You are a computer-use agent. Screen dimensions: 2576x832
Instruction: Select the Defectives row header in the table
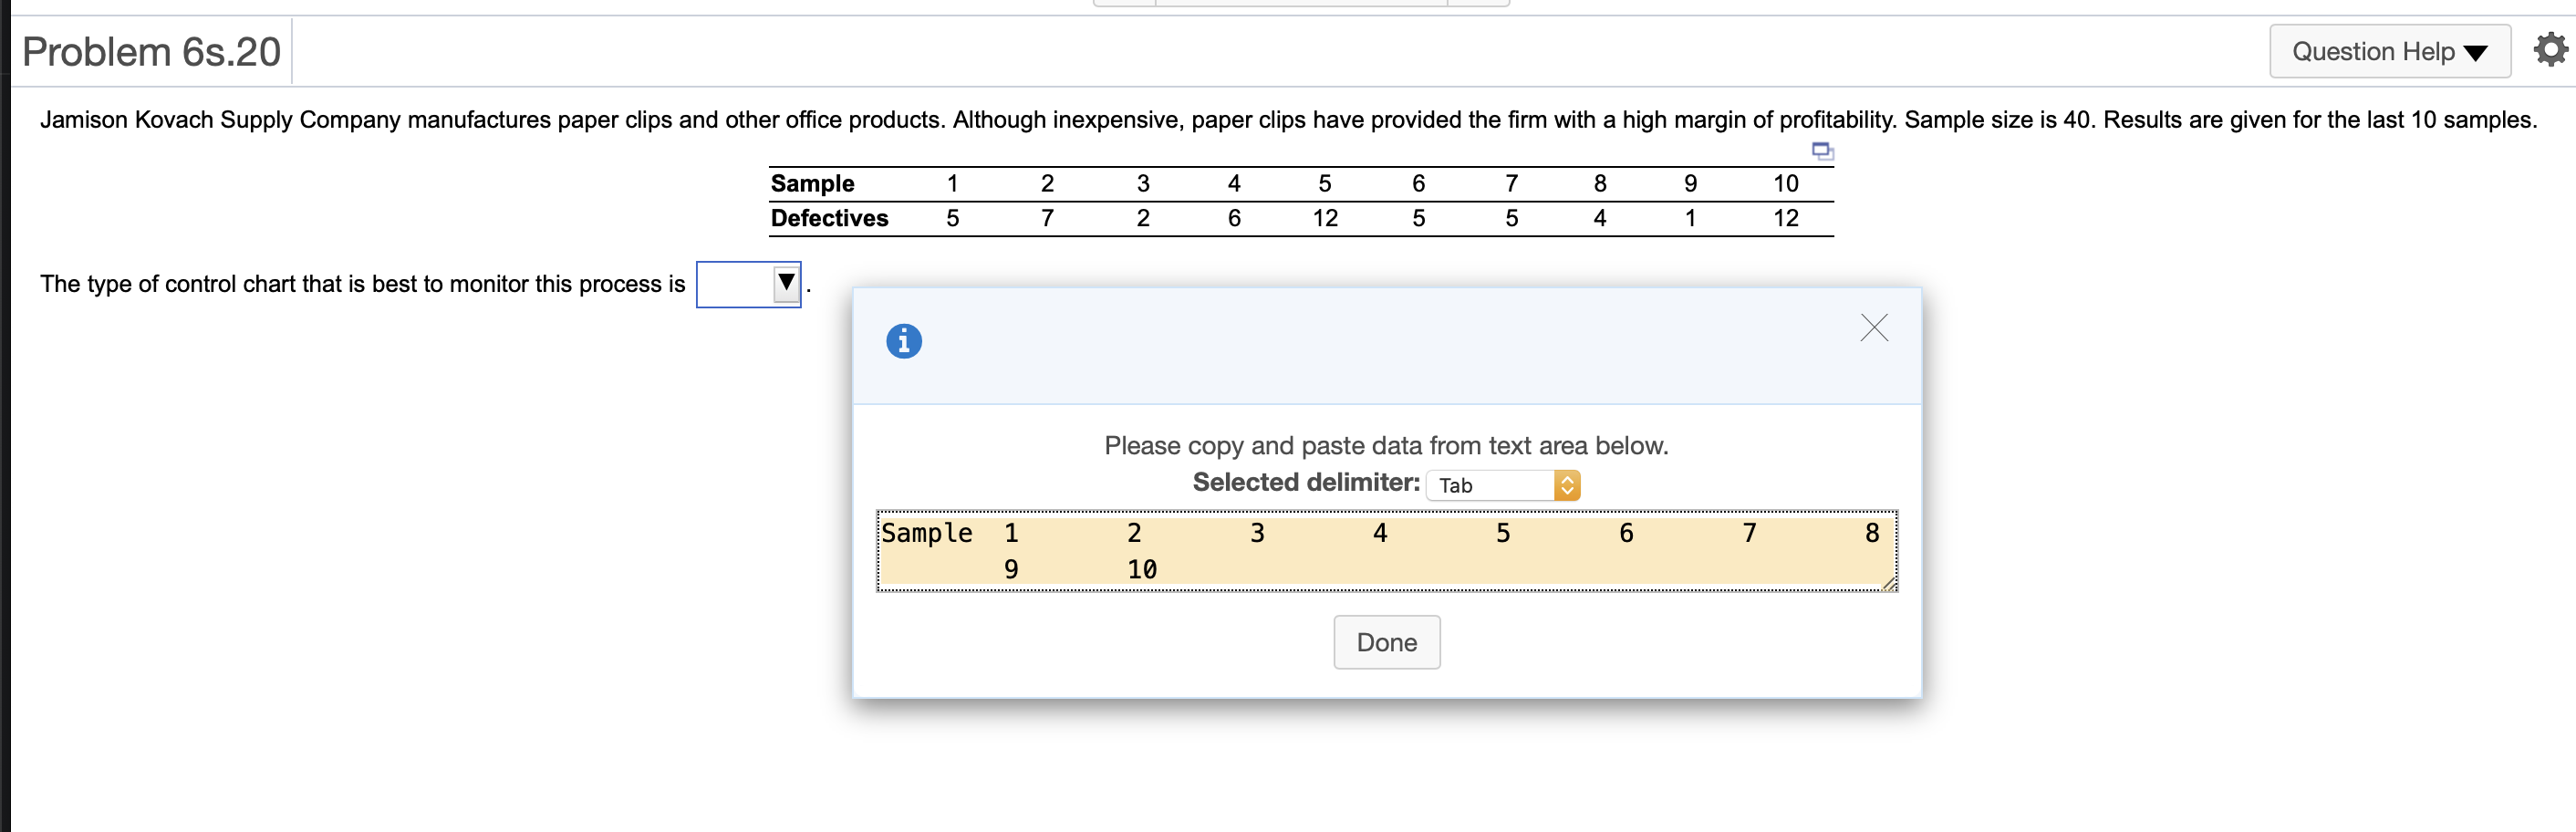coord(828,218)
